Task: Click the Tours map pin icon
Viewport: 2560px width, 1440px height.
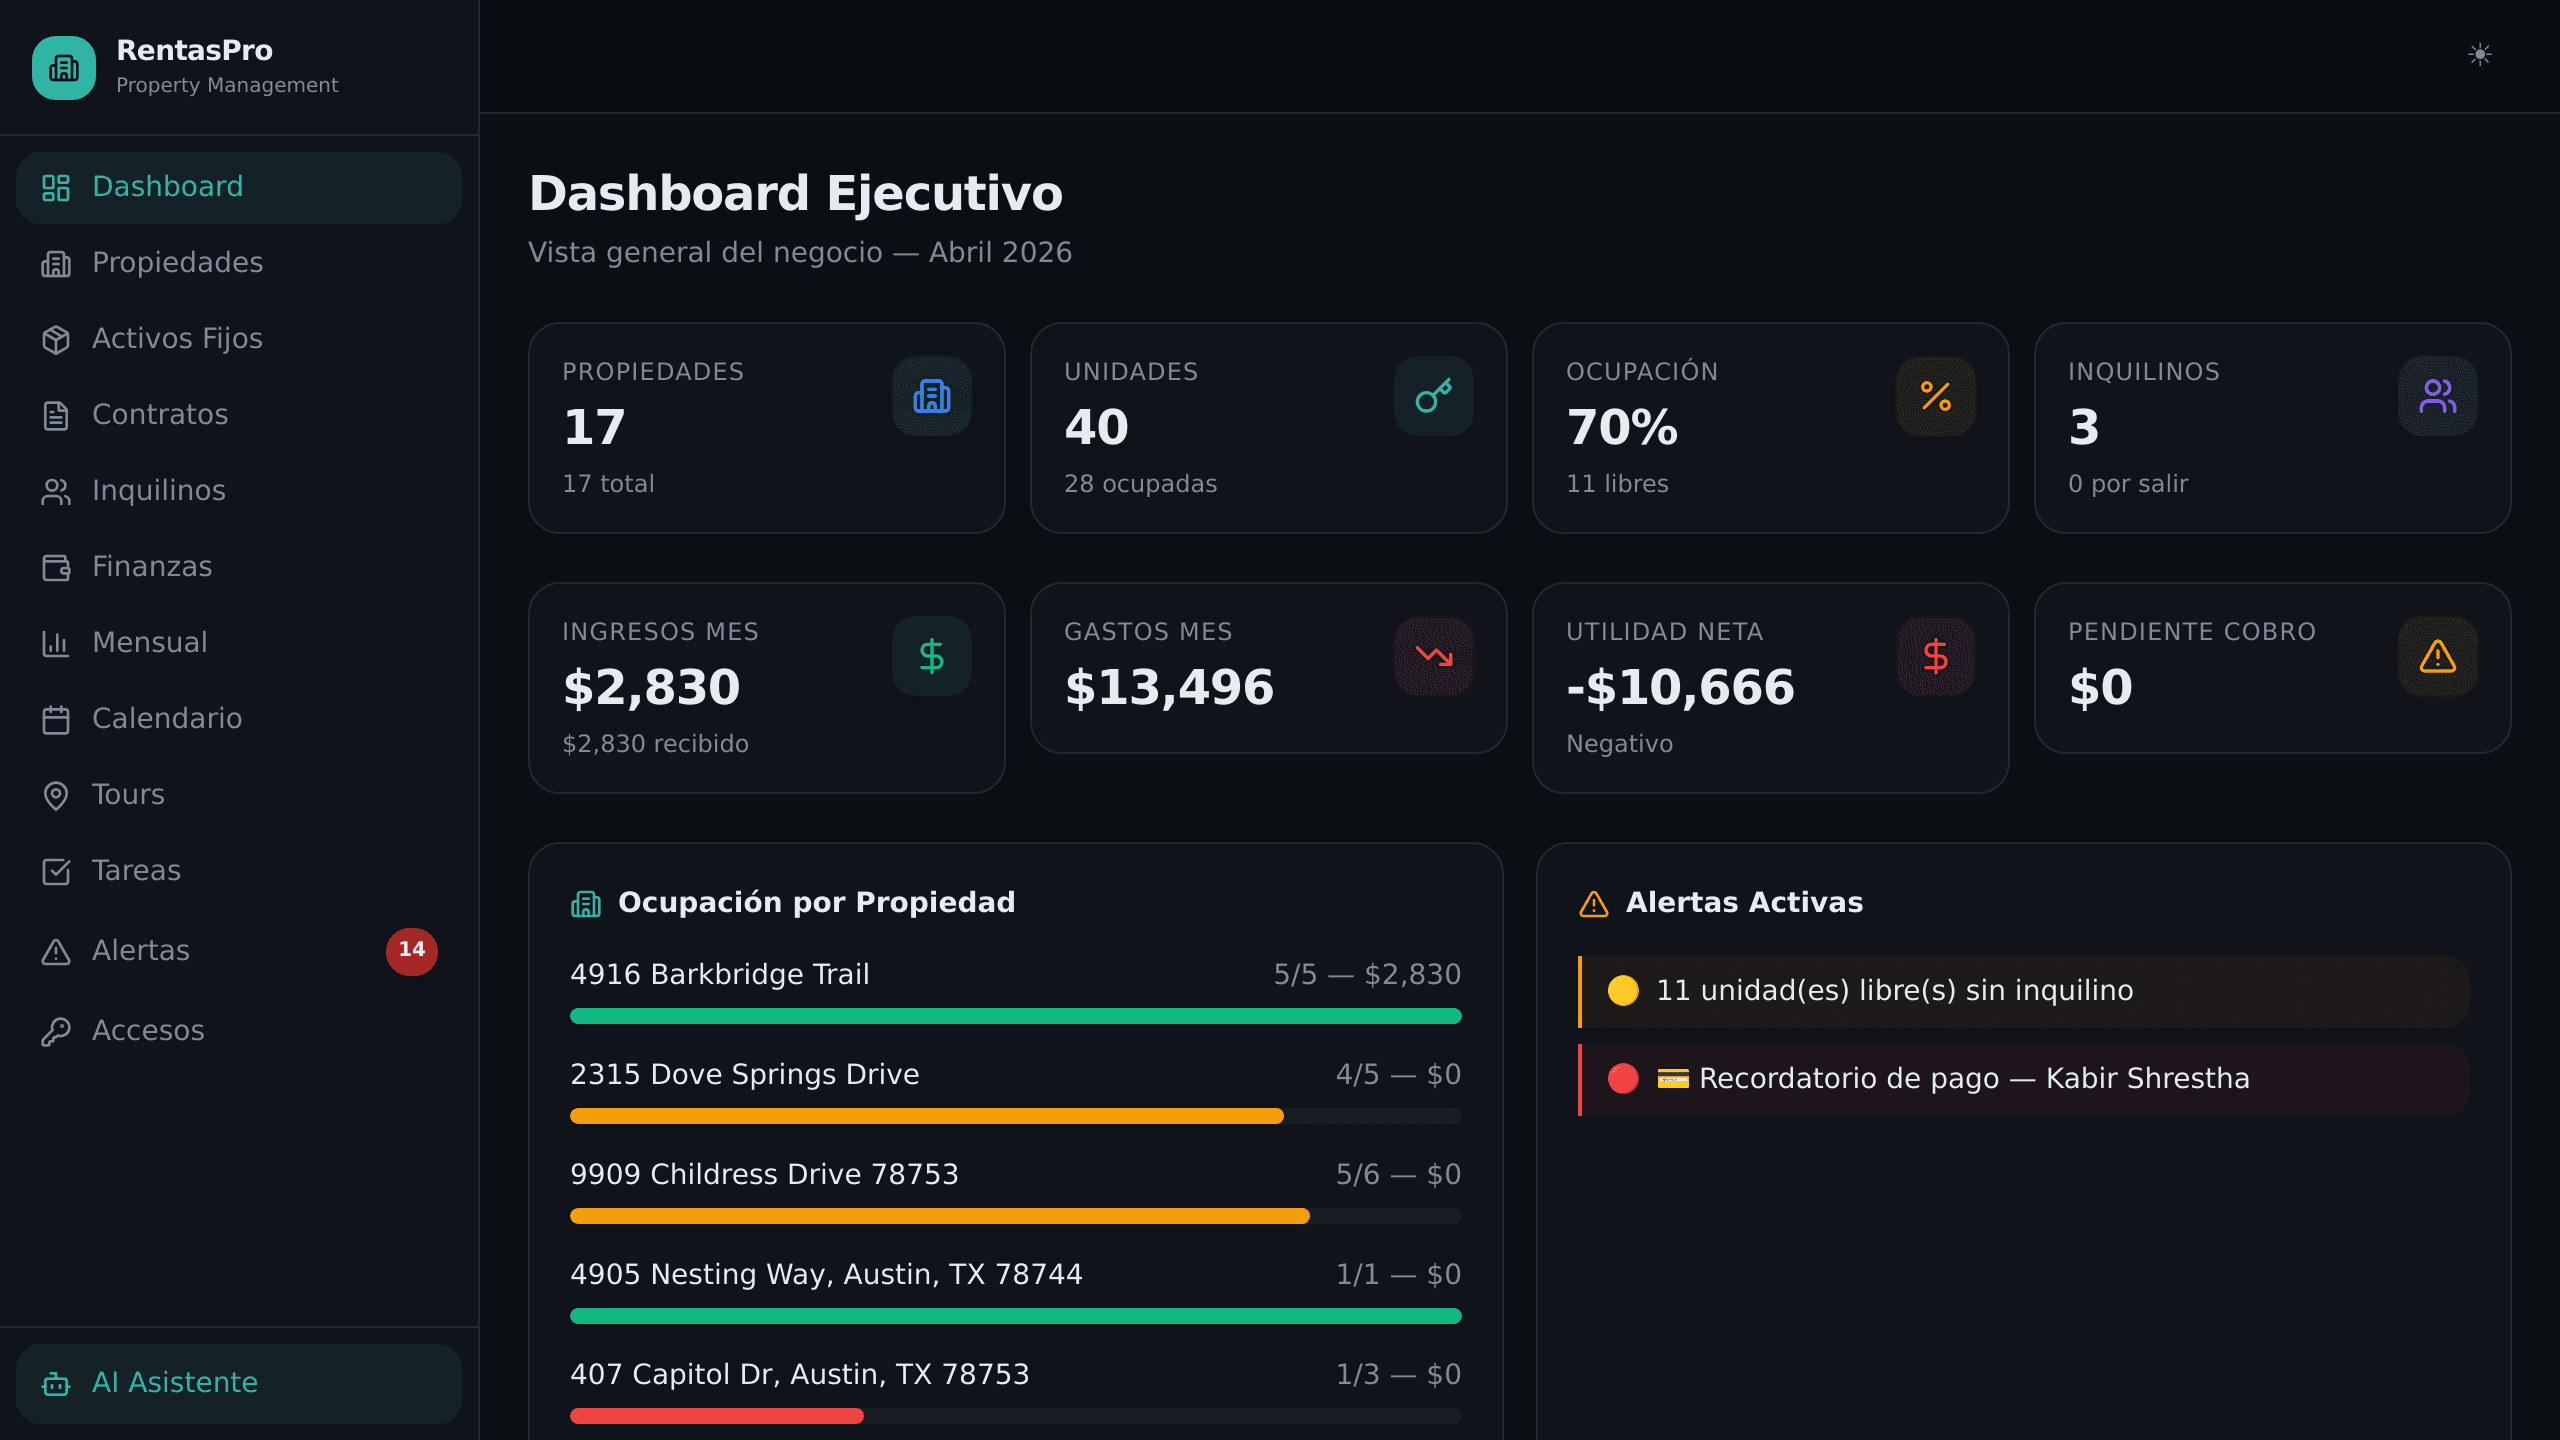Action: click(x=56, y=795)
